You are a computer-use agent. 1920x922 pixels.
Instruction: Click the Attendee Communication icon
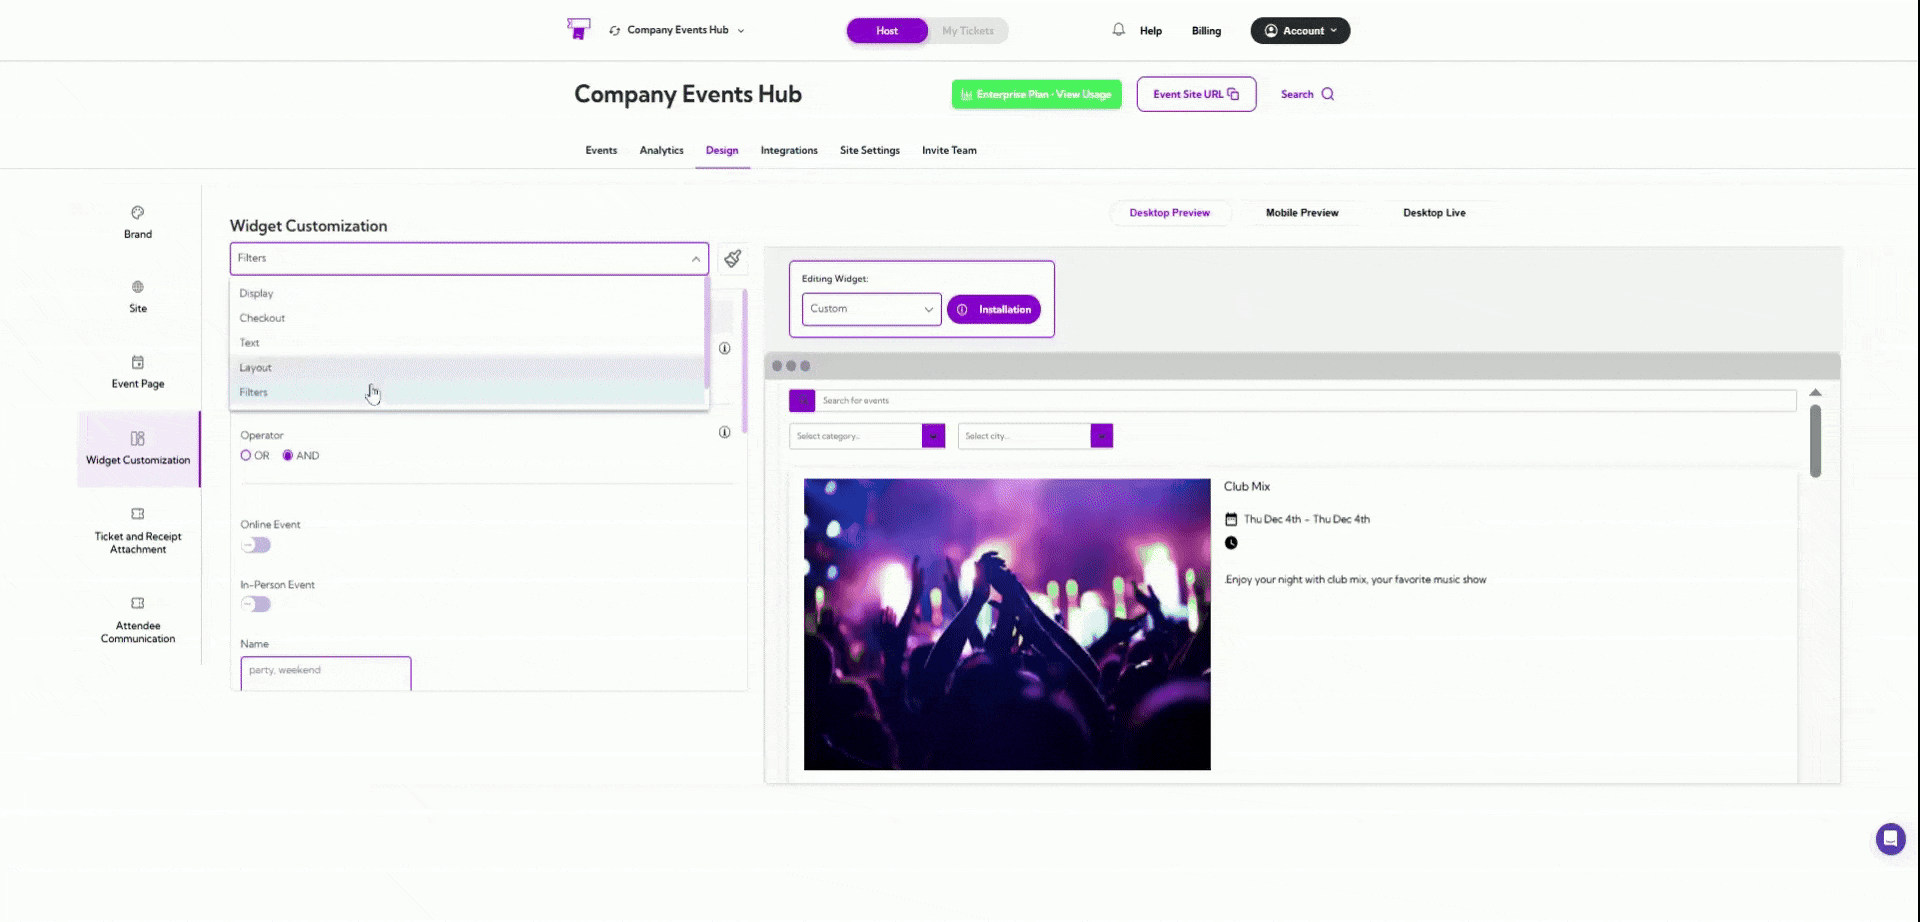[138, 603]
